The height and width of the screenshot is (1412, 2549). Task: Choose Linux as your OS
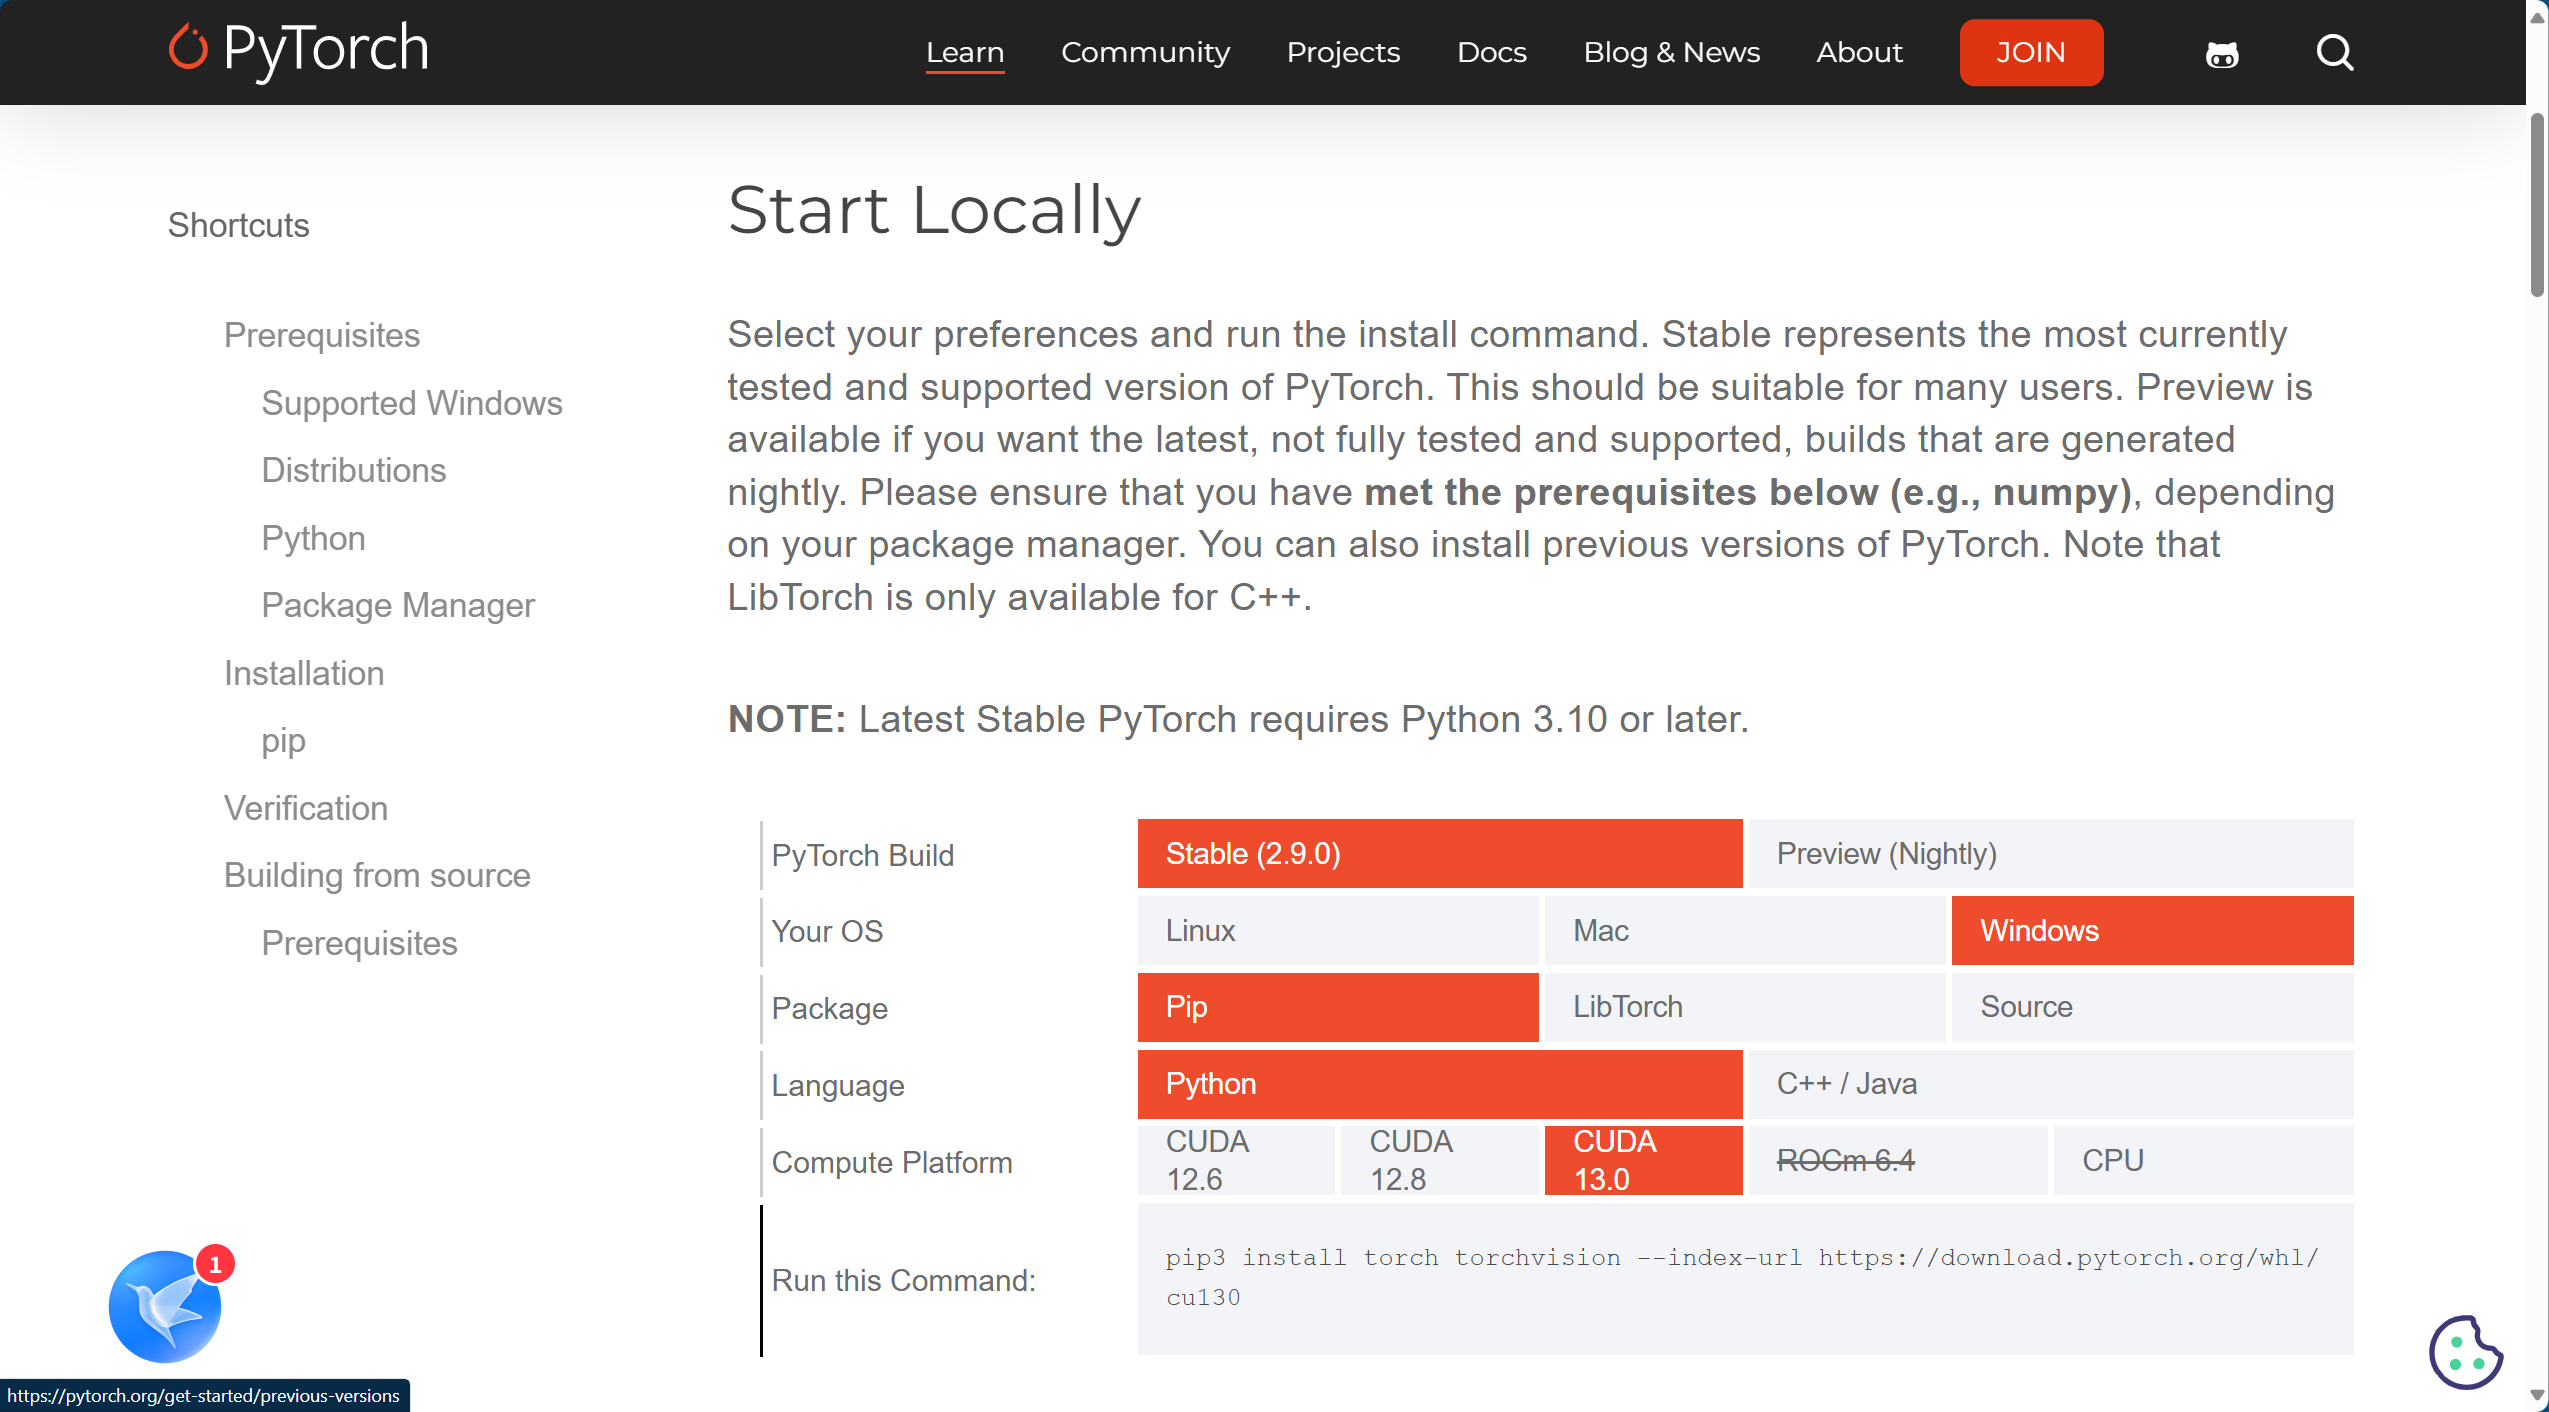click(x=1337, y=931)
